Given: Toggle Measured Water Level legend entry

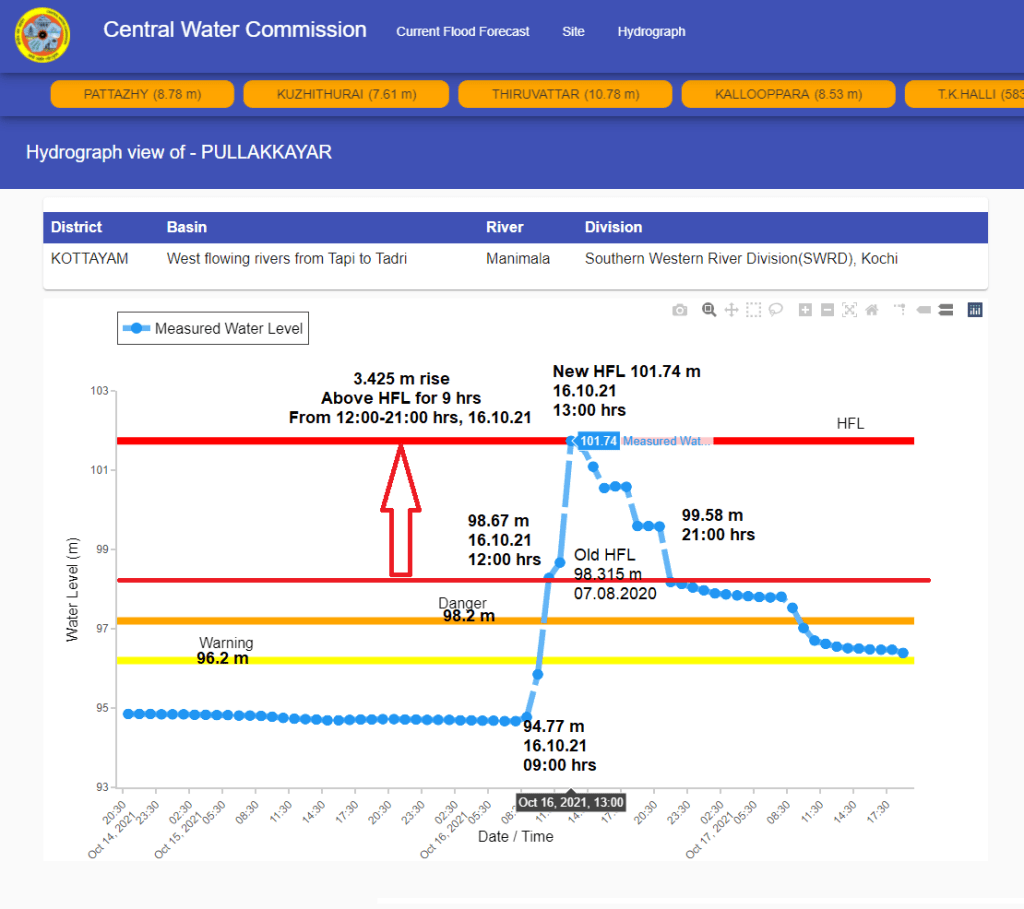Looking at the screenshot, I should pyautogui.click(x=213, y=328).
